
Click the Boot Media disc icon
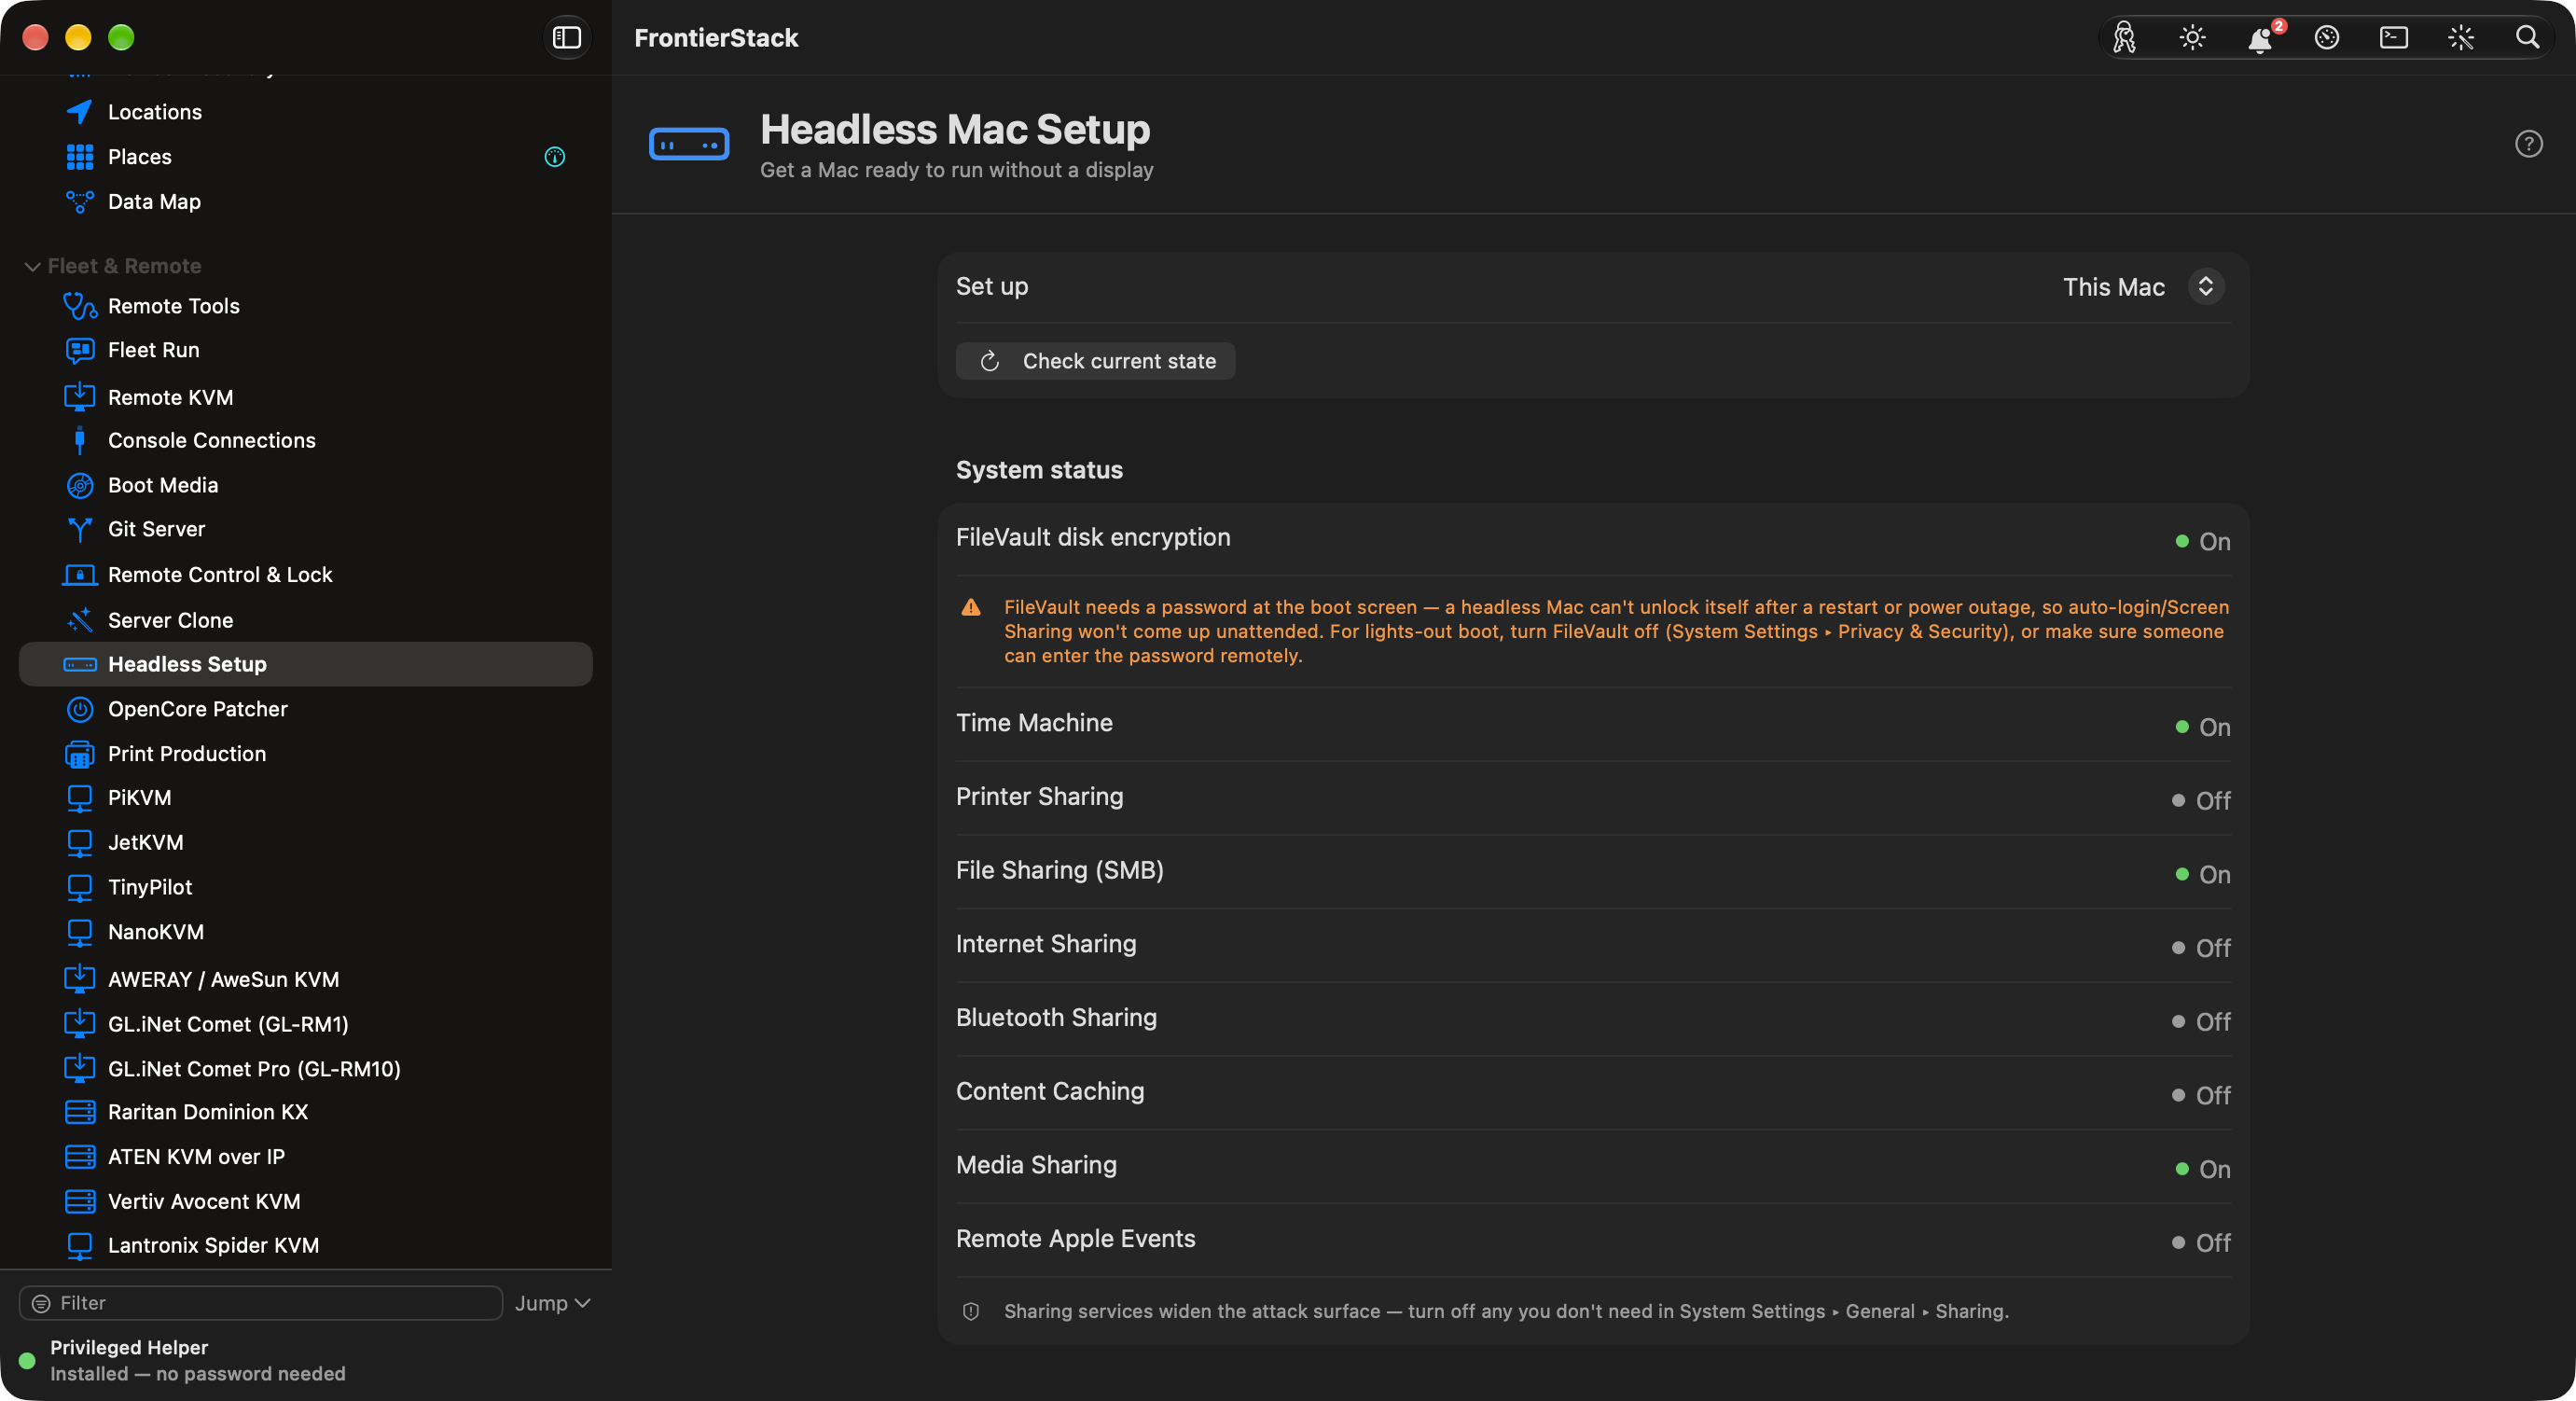coord(79,485)
